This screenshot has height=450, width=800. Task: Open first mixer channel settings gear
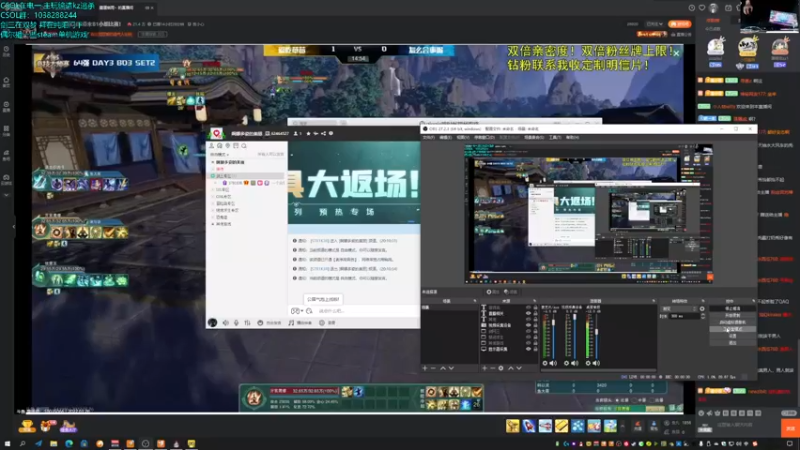tap(544, 363)
